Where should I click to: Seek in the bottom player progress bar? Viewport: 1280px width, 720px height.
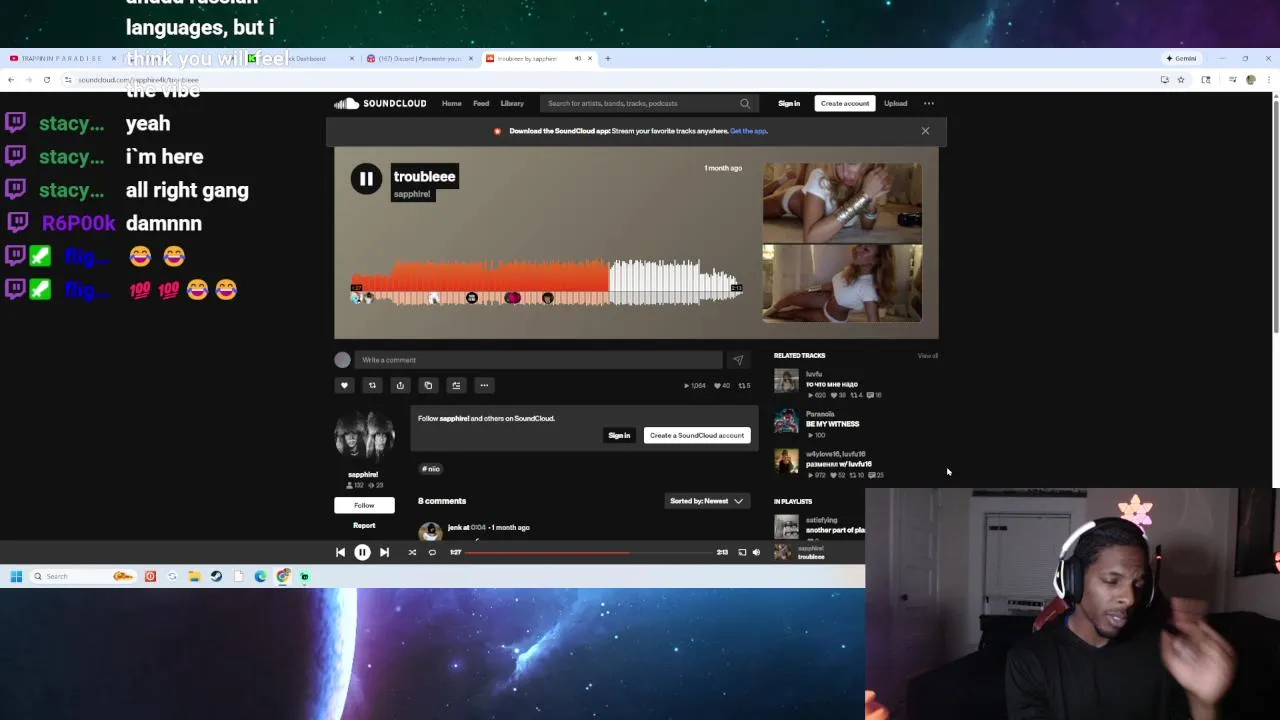(x=590, y=552)
